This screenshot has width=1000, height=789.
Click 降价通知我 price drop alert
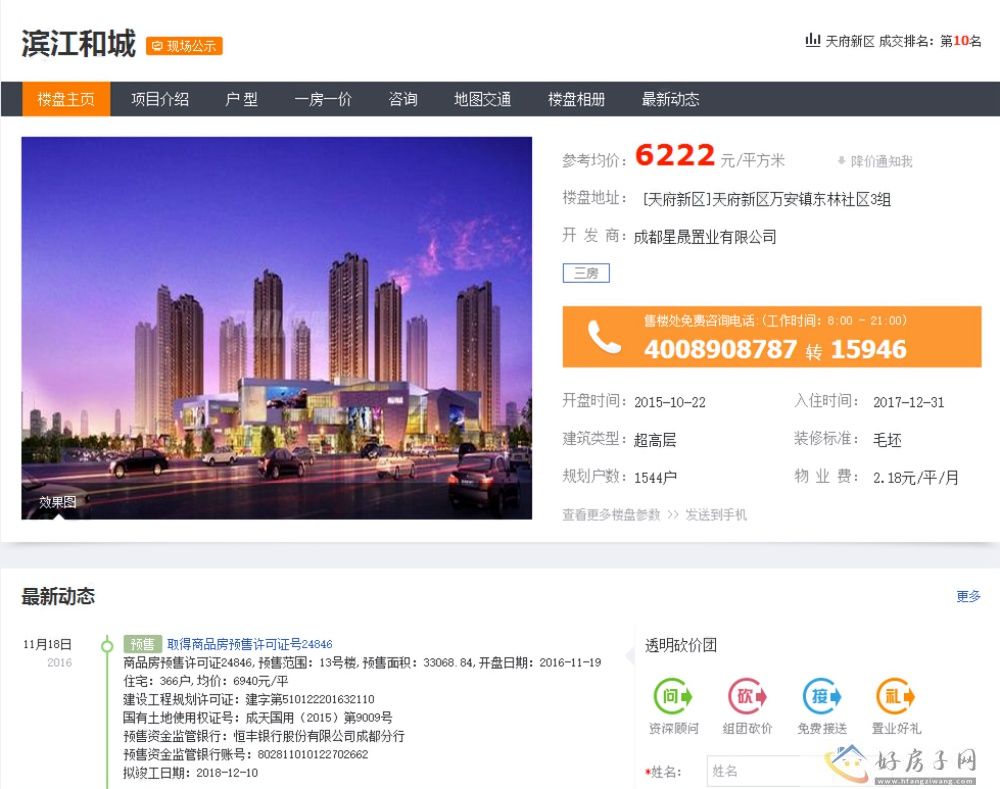pyautogui.click(x=875, y=161)
